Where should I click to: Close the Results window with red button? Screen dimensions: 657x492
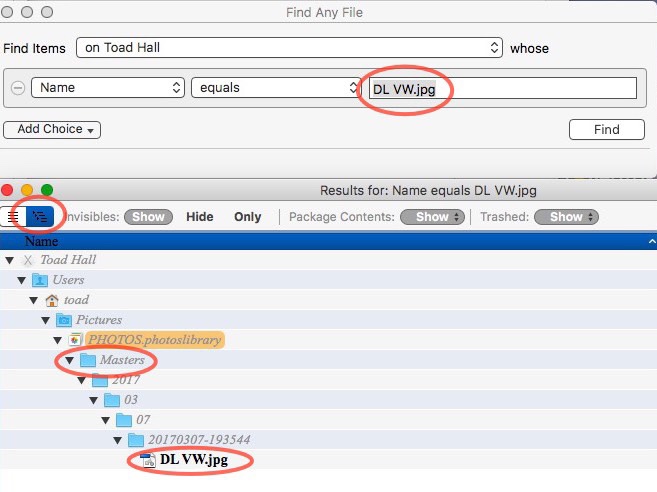(7, 190)
